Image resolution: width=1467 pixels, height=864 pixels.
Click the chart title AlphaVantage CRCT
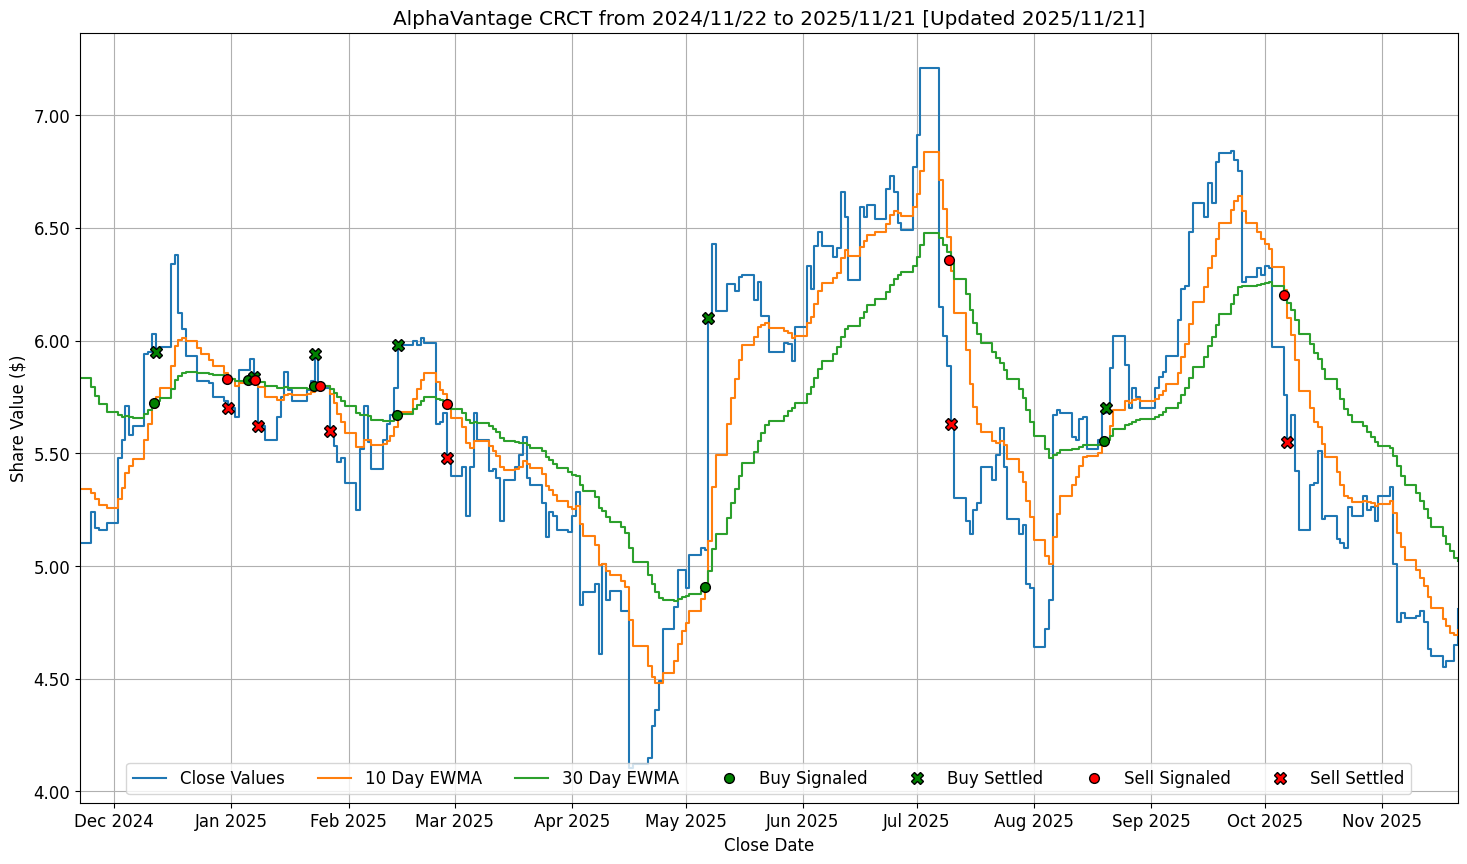(x=768, y=18)
